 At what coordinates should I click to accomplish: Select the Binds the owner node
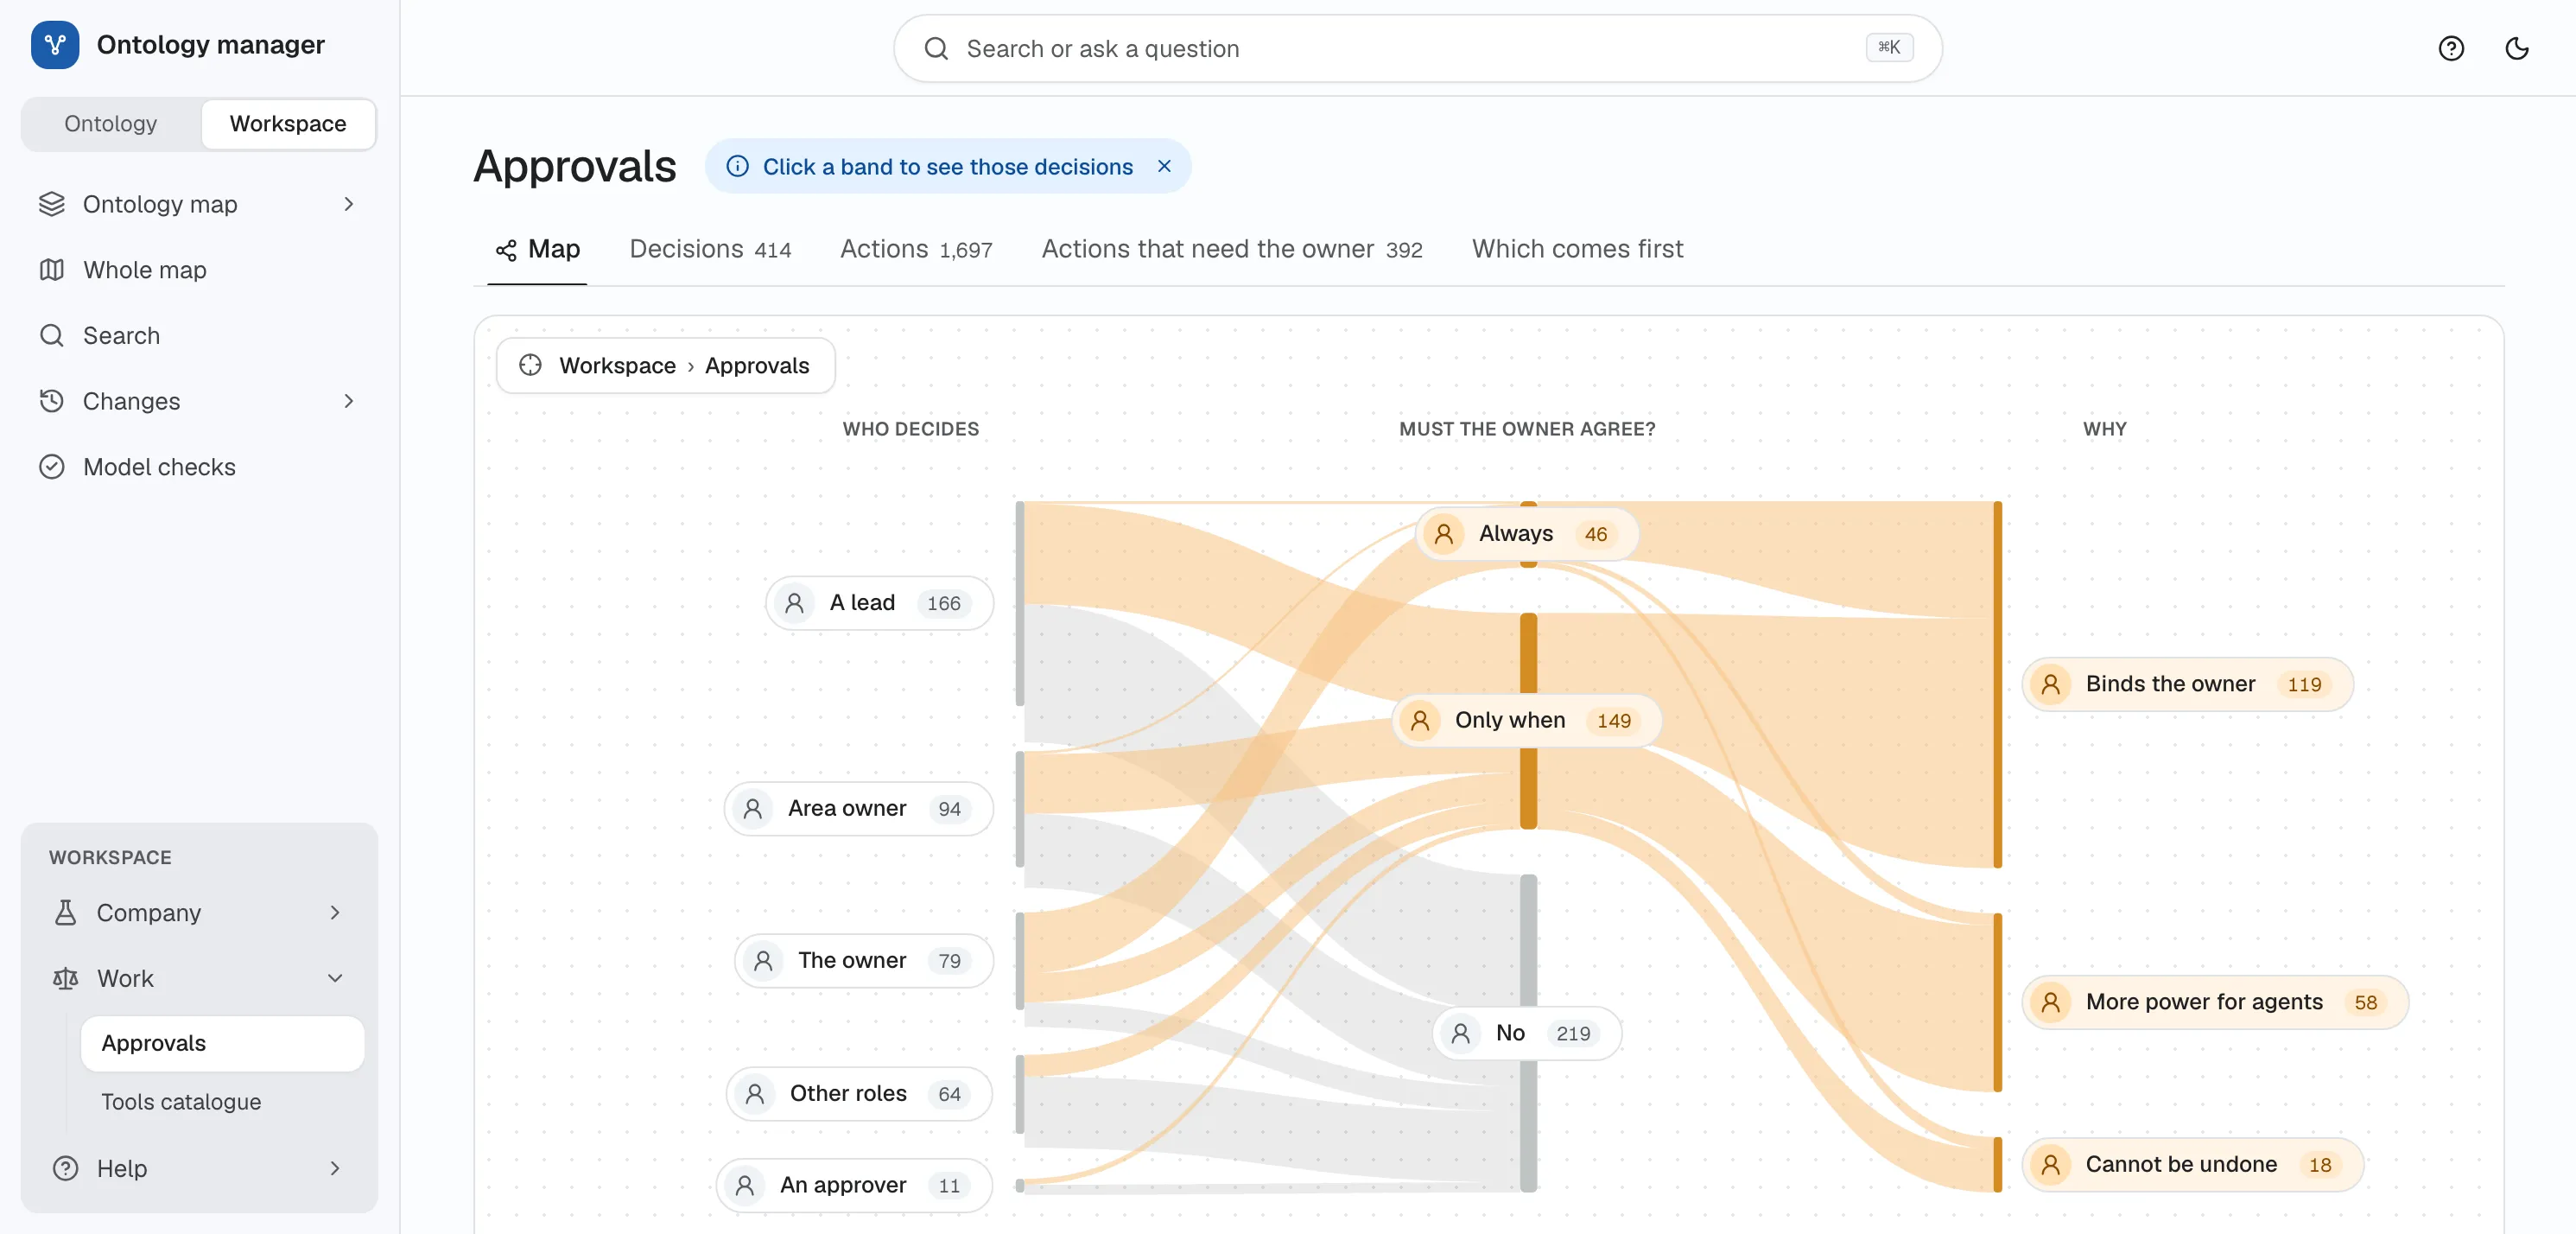(x=2187, y=684)
